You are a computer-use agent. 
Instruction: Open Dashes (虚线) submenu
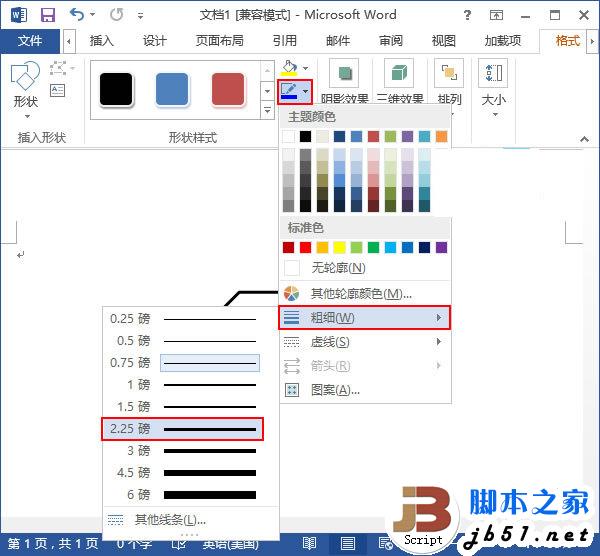point(365,342)
